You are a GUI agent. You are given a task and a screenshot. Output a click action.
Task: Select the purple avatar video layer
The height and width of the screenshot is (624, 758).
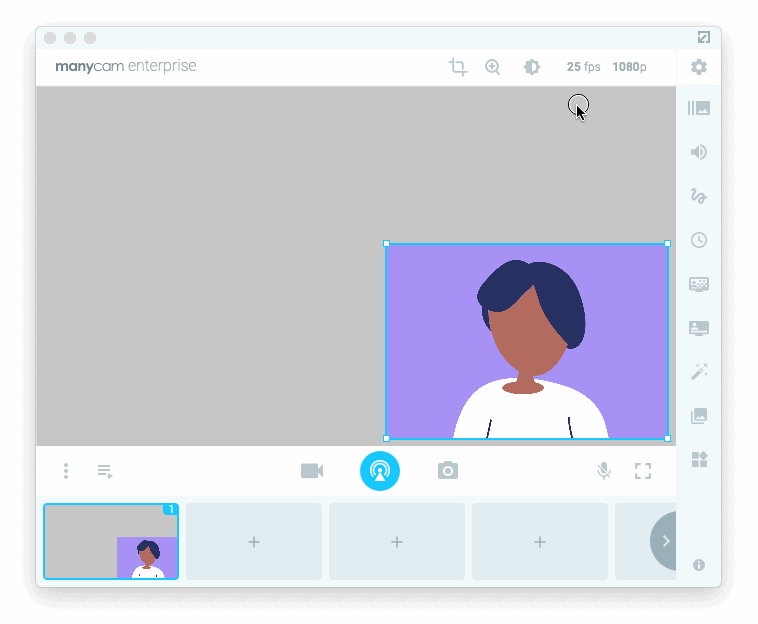(x=527, y=341)
